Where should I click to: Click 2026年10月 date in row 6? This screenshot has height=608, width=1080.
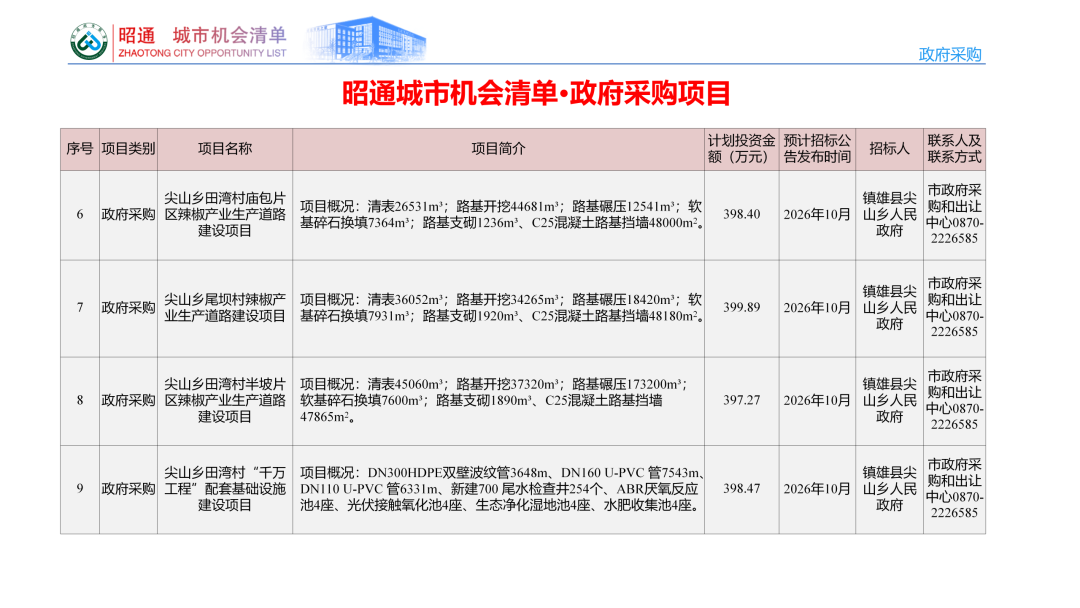coord(817,215)
